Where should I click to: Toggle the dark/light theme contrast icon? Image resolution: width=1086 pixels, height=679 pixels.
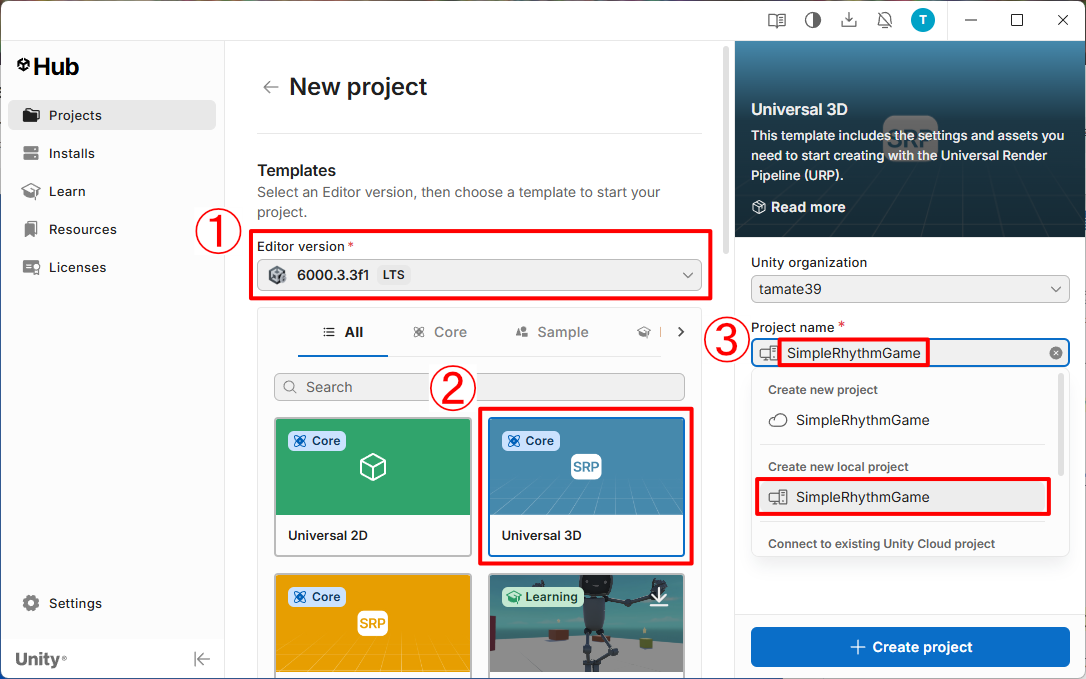point(813,20)
